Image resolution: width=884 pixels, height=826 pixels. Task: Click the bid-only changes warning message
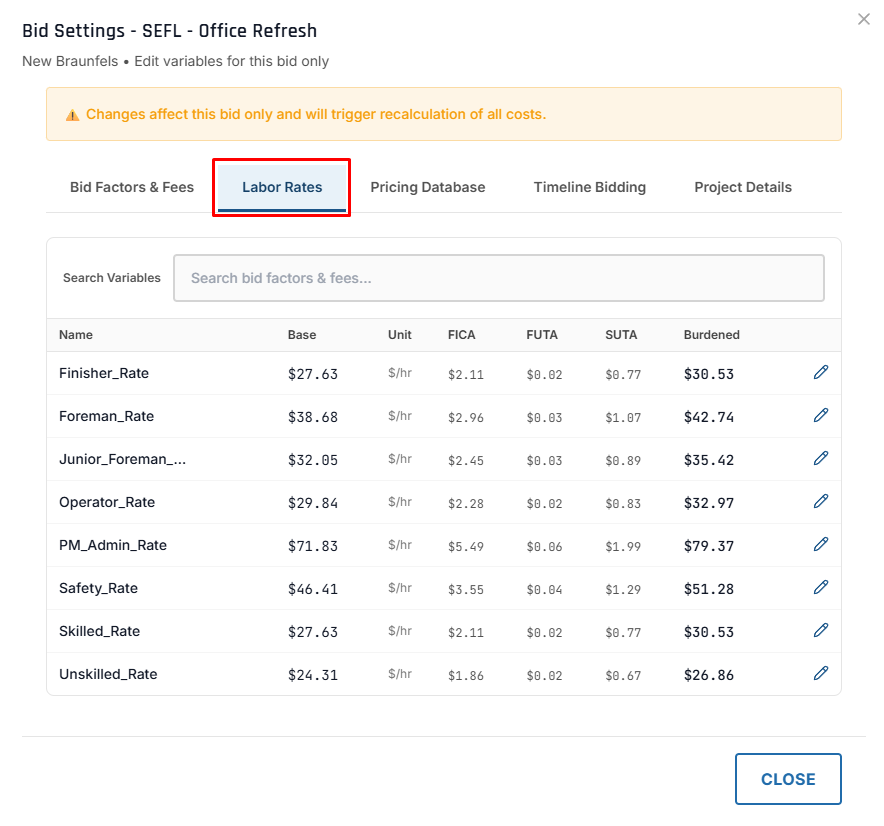(x=316, y=114)
